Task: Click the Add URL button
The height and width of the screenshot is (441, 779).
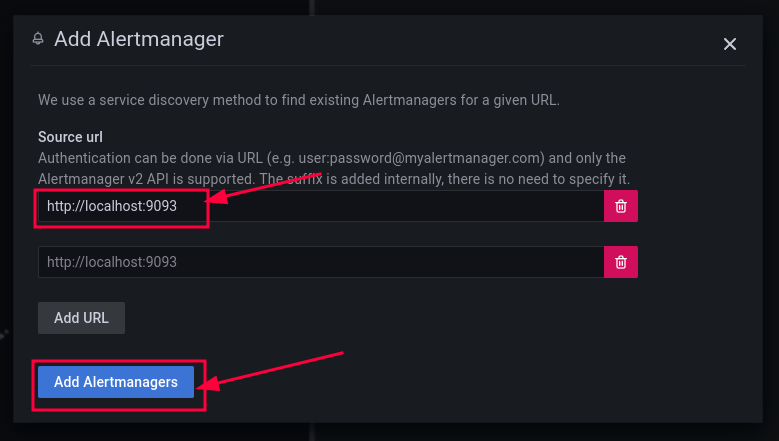Action: coord(81,317)
